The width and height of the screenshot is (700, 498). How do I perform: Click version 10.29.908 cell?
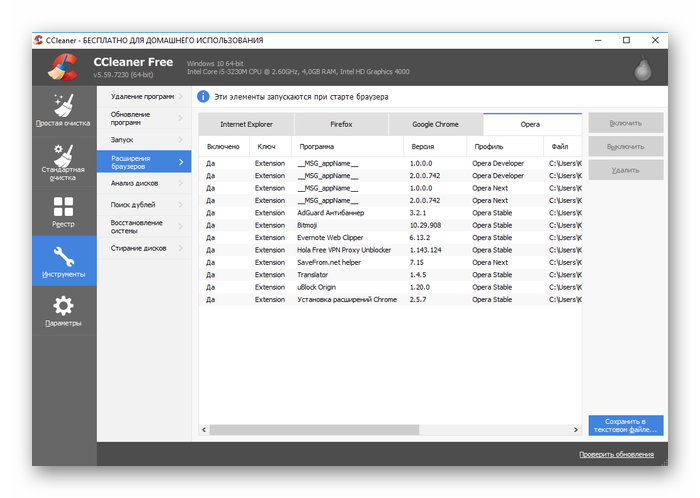click(x=425, y=225)
